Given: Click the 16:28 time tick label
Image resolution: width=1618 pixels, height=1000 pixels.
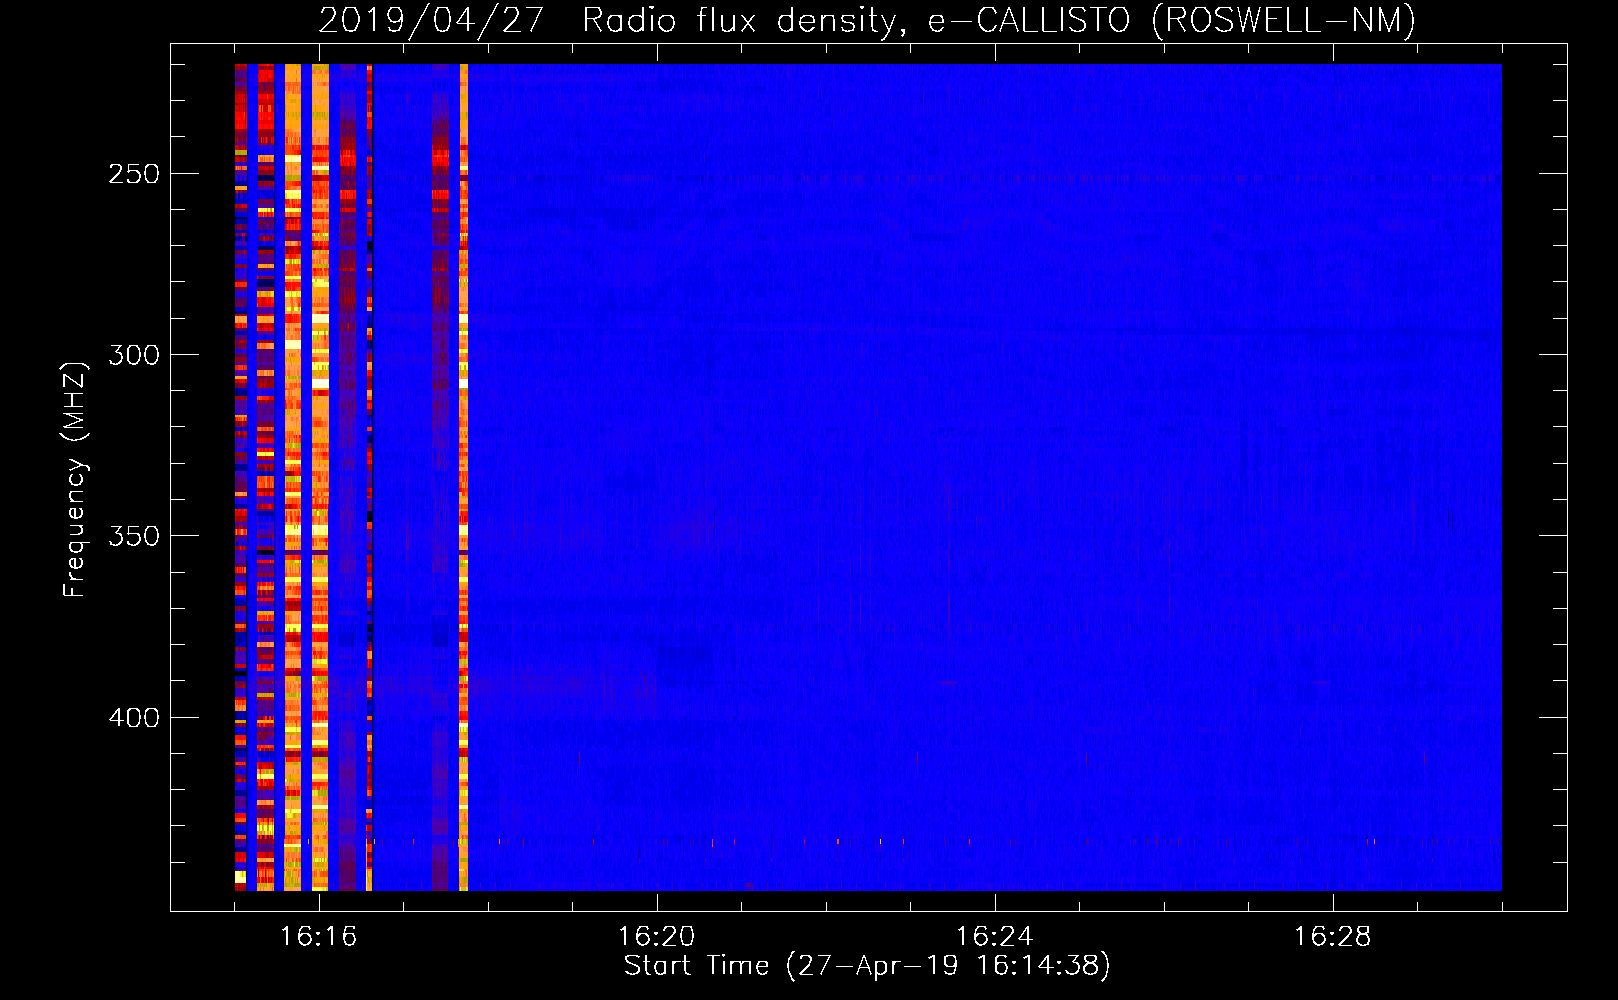Looking at the screenshot, I should pos(1333,937).
